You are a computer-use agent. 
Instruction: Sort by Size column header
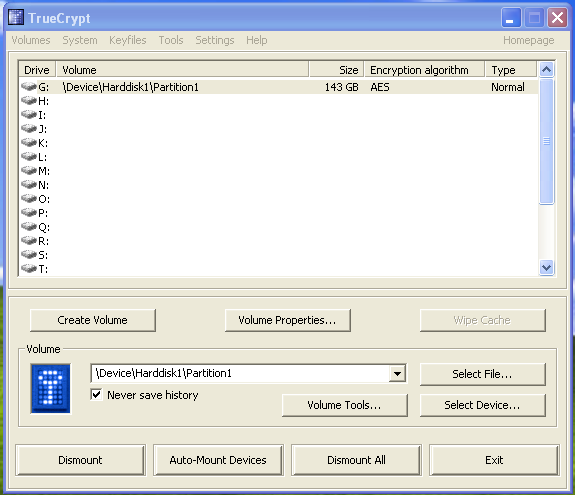tap(337, 70)
